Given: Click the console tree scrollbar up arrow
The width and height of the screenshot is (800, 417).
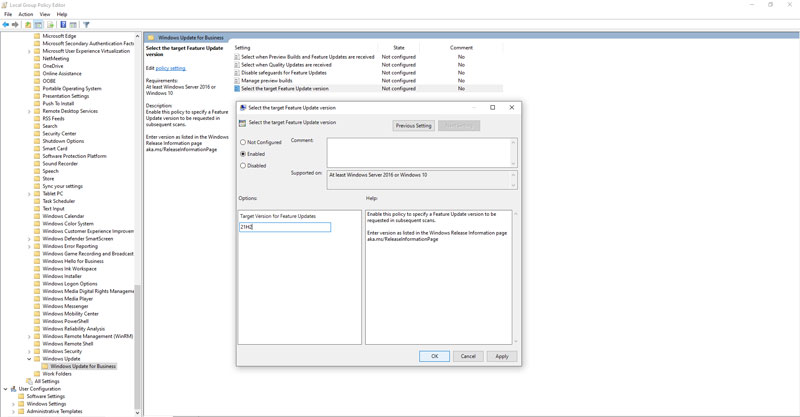Looking at the screenshot, I should click(137, 36).
